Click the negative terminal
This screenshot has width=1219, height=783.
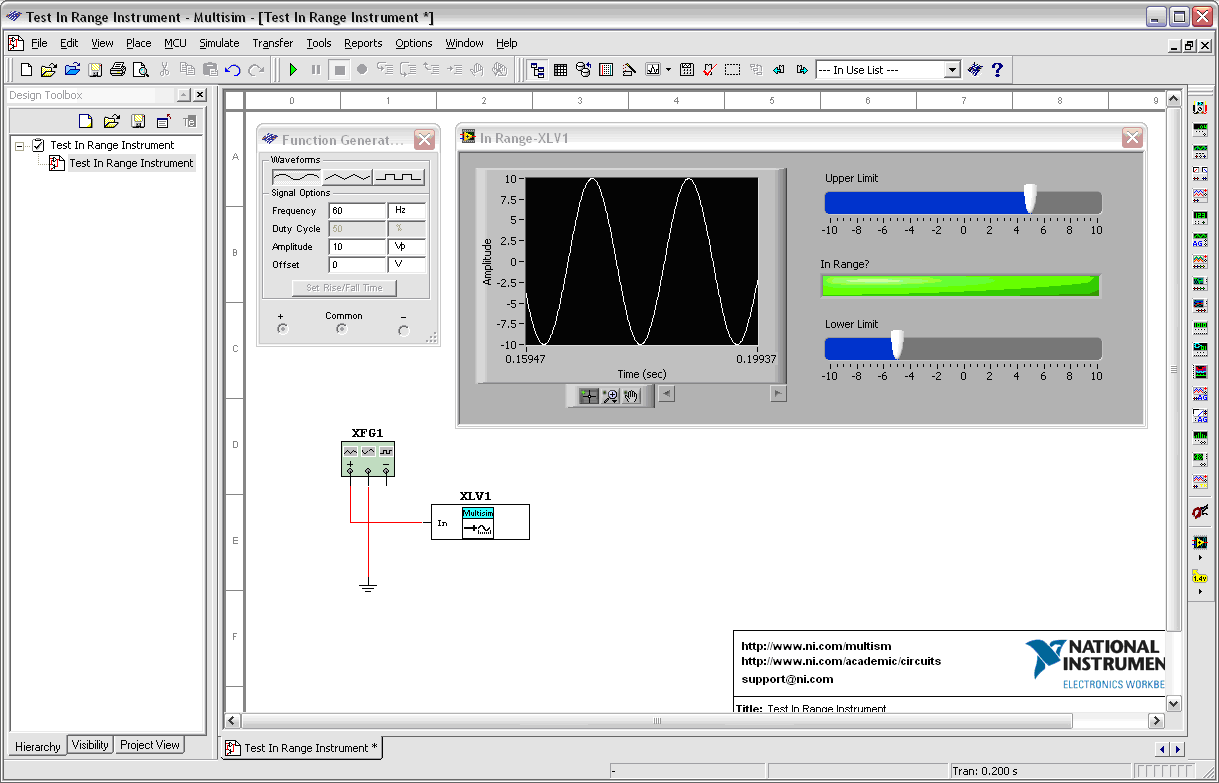click(404, 330)
